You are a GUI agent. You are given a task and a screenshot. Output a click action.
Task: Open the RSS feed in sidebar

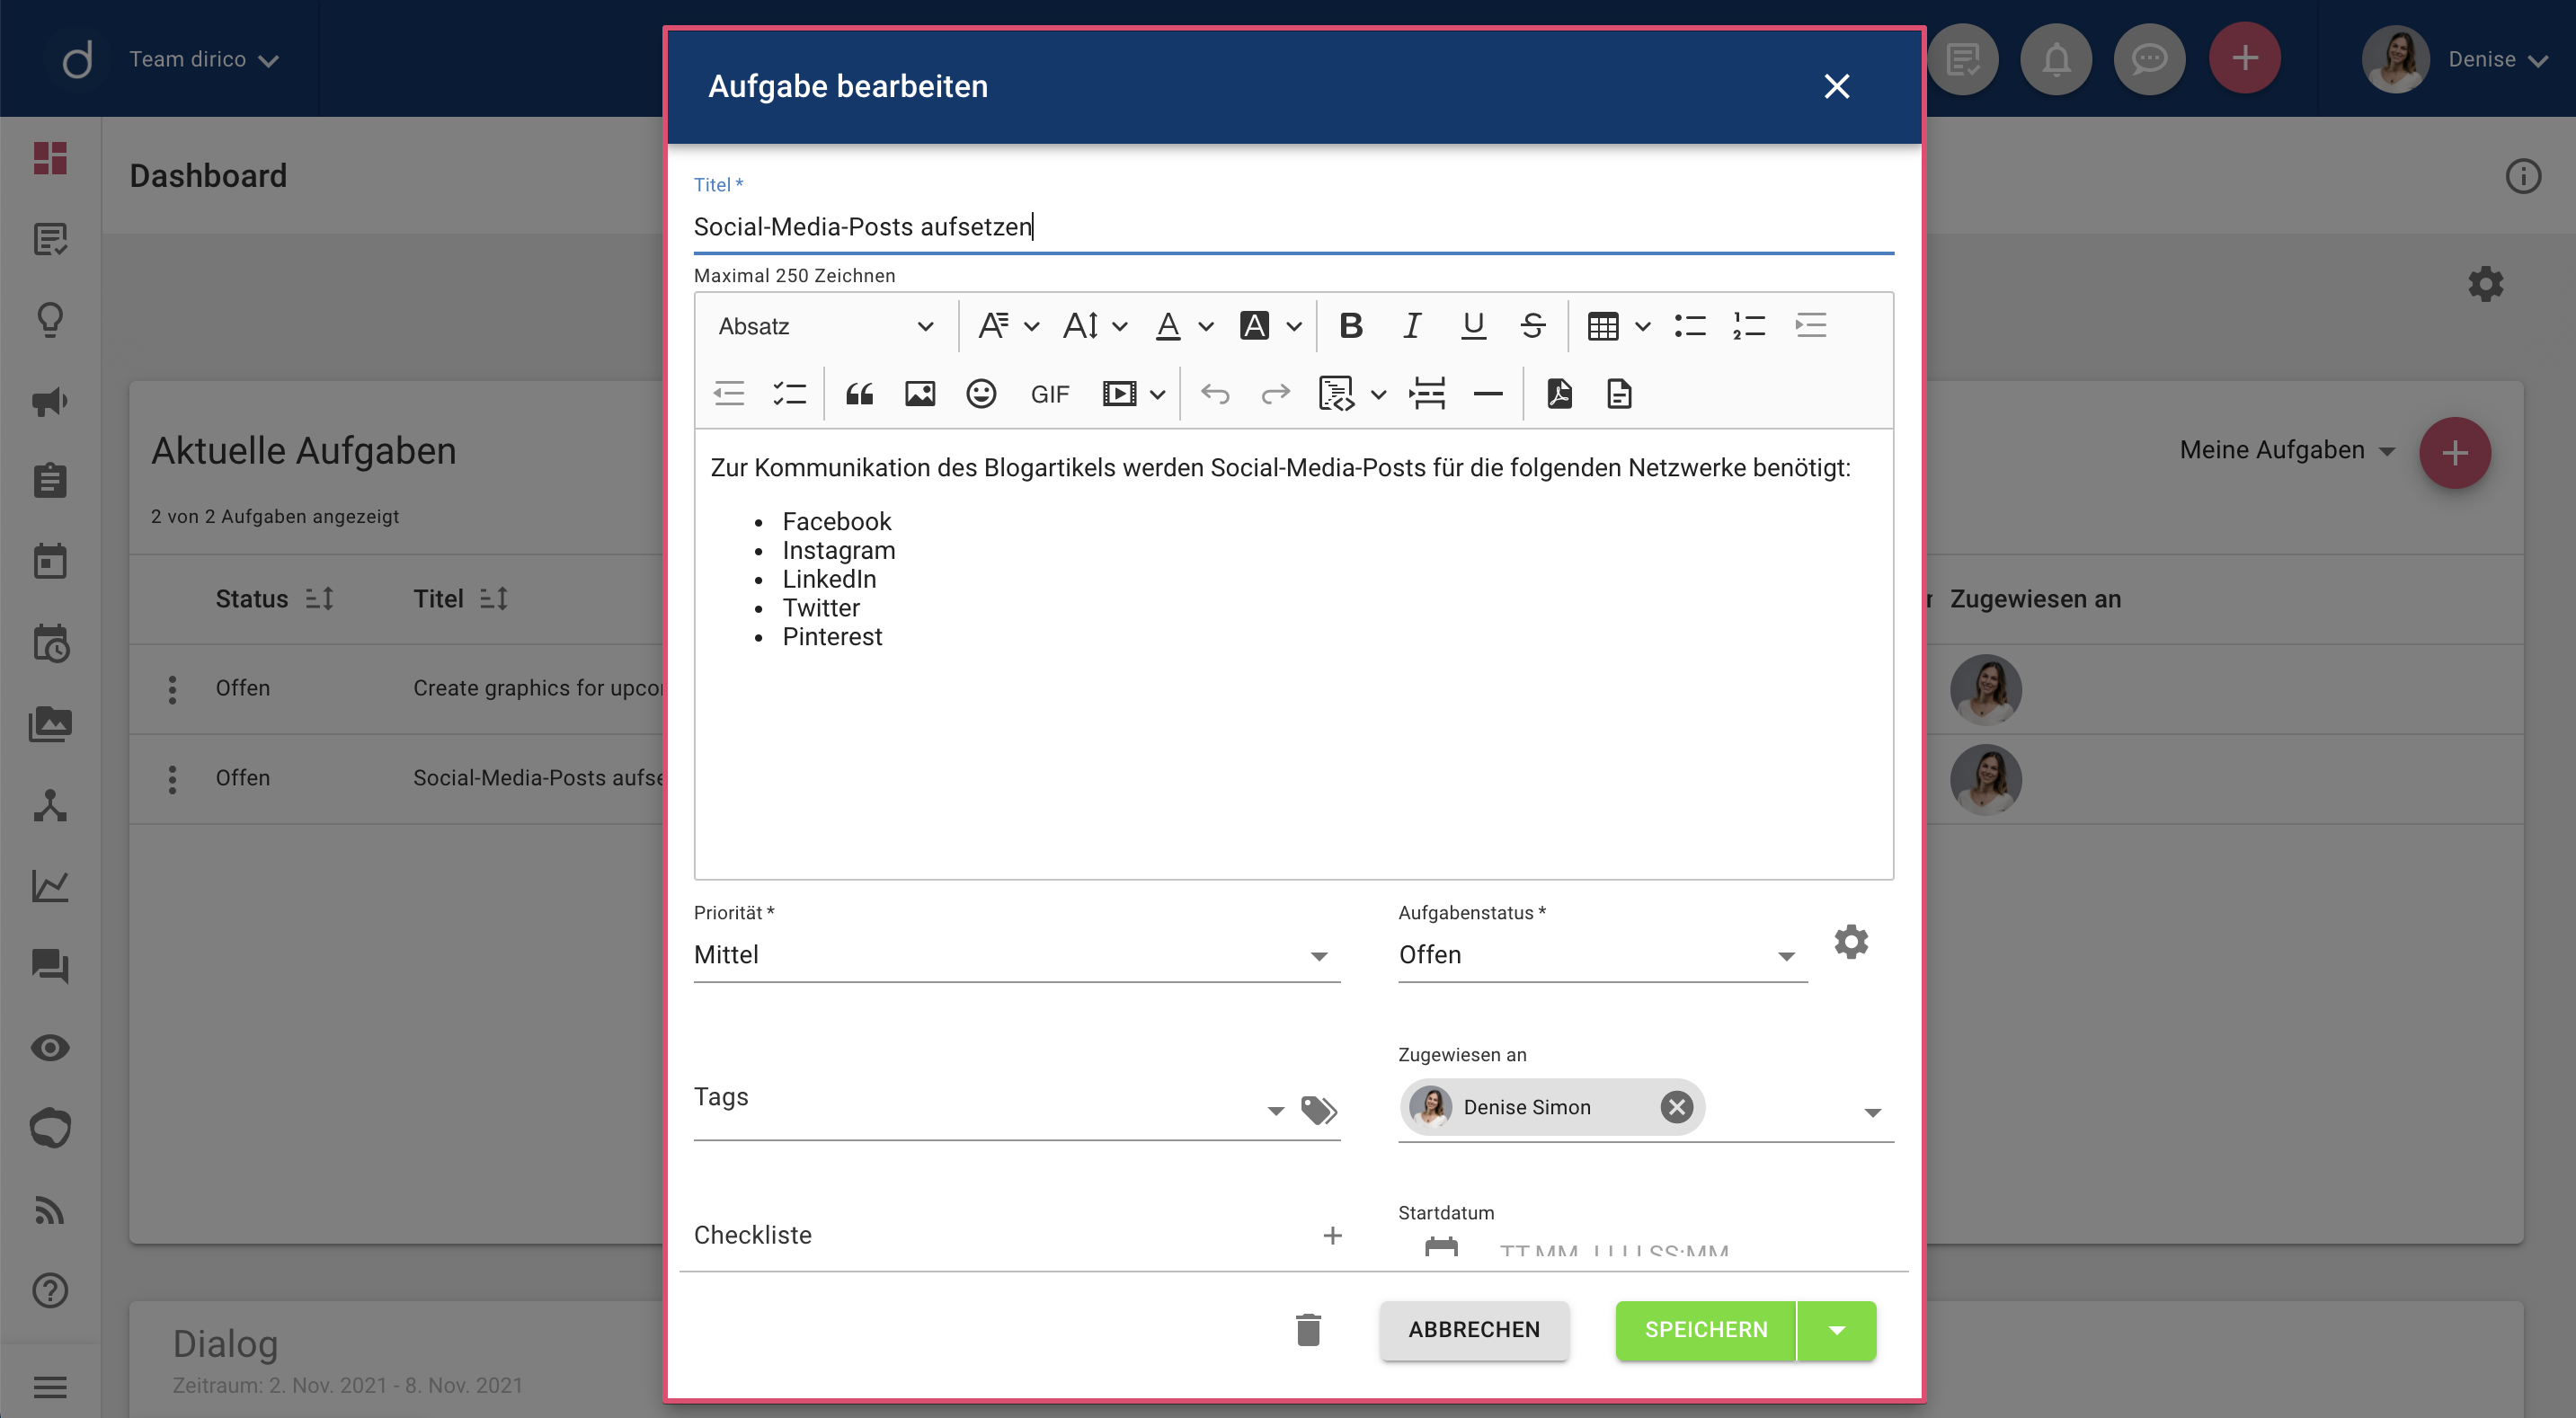pos(50,1210)
